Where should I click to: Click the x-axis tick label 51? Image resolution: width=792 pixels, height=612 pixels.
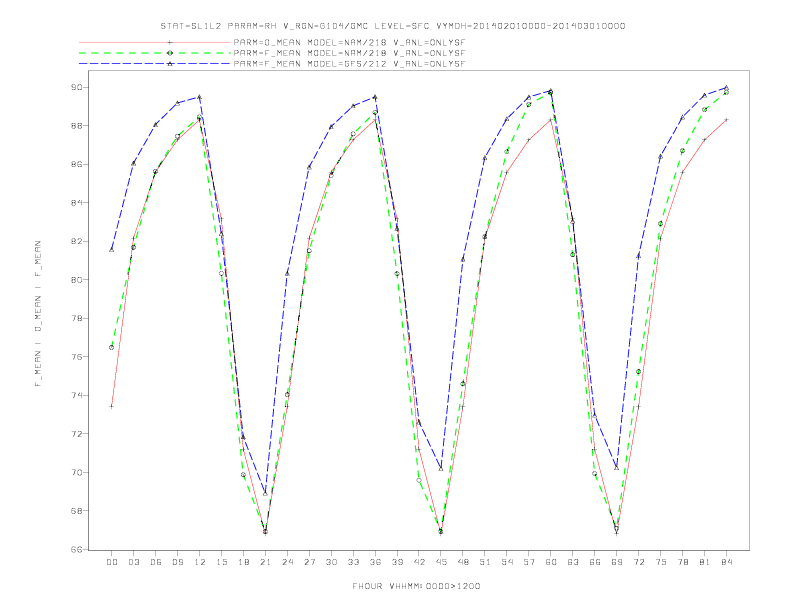tap(485, 562)
